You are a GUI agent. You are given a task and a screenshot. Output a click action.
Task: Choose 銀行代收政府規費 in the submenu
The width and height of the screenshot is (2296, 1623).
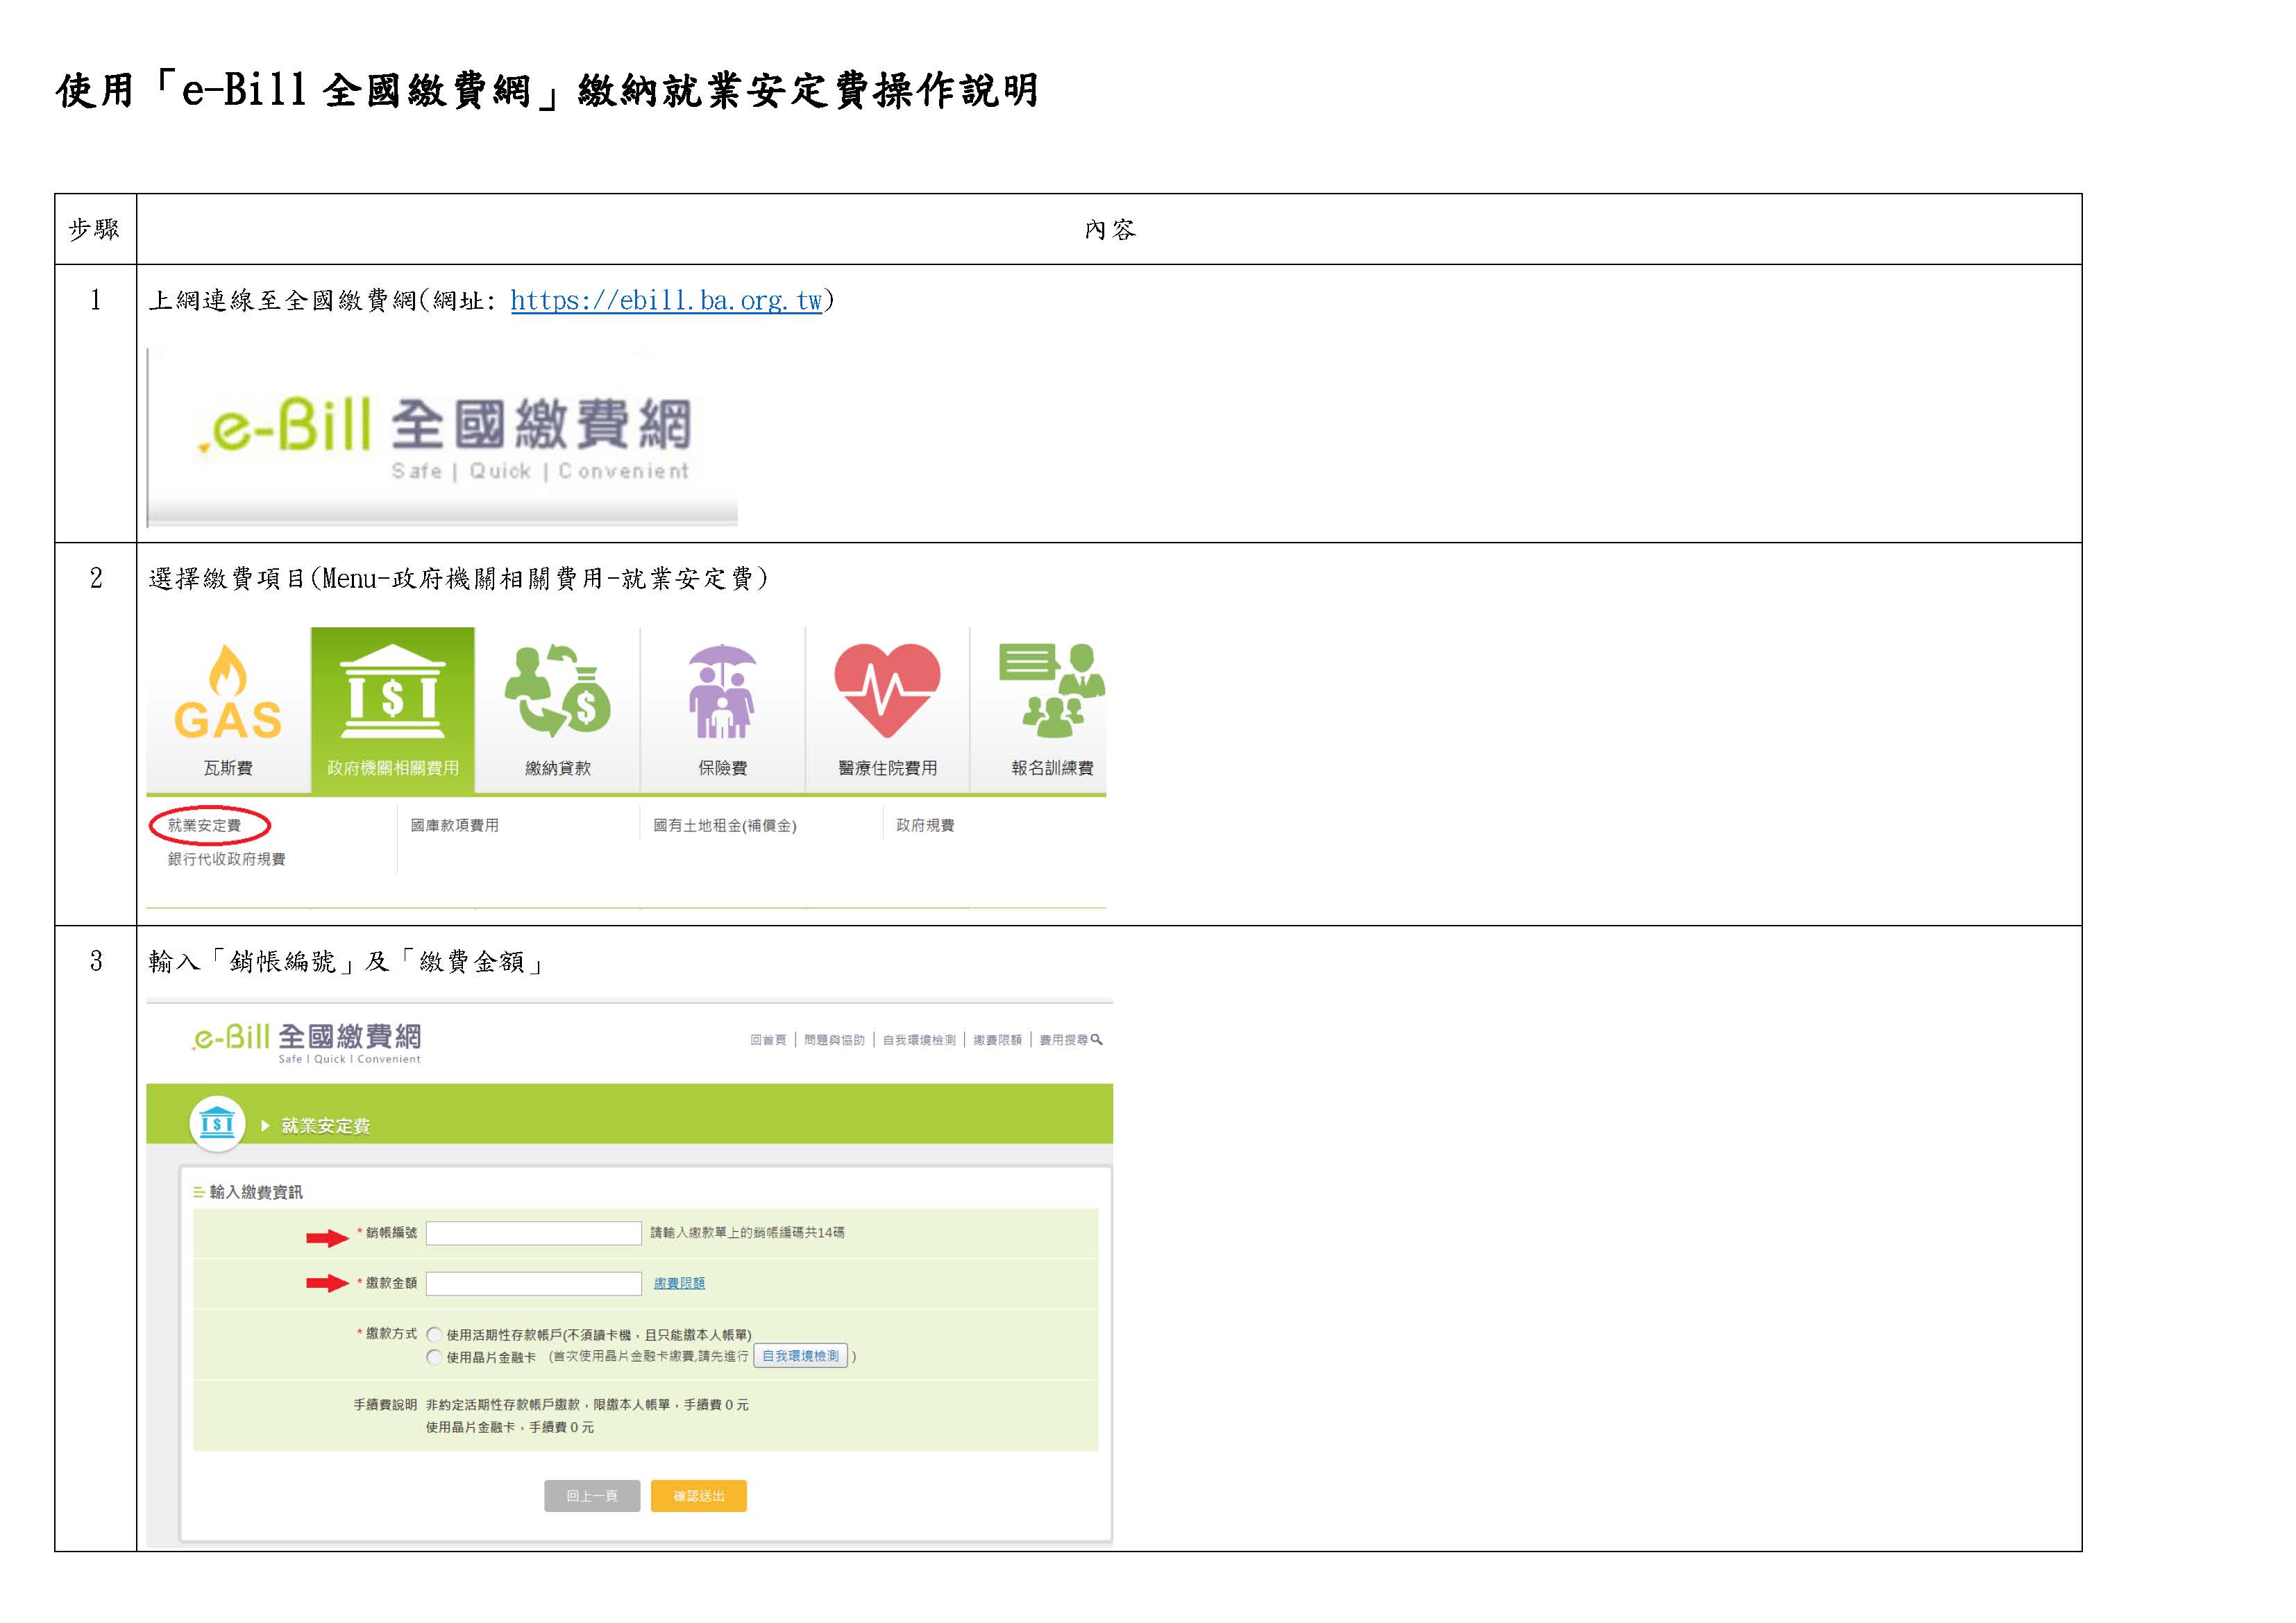coord(226,859)
